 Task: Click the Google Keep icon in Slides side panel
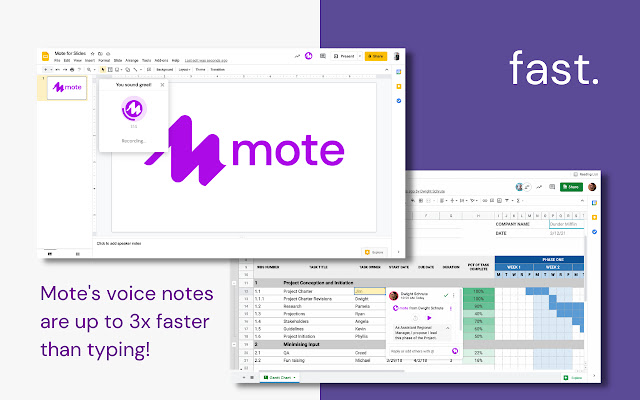[399, 87]
